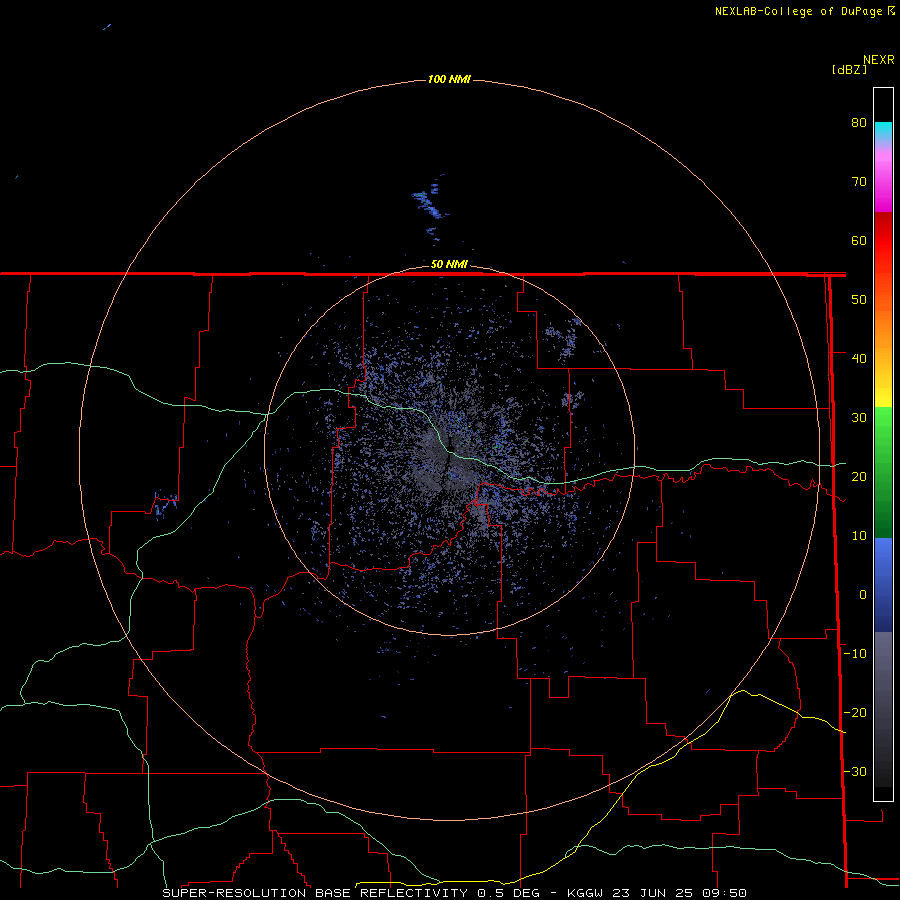Click the 60 dBZ scale value

[859, 240]
